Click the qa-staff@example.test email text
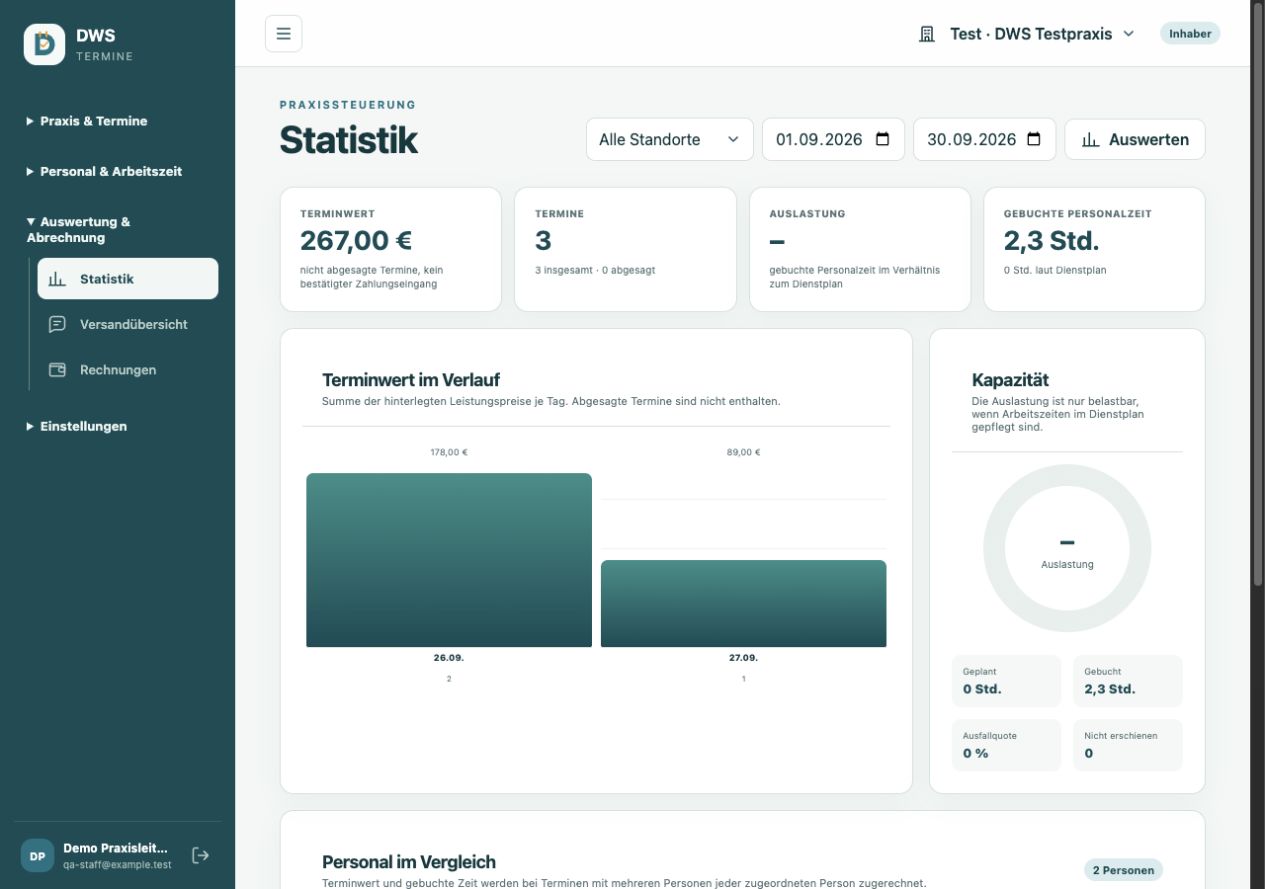 click(117, 865)
